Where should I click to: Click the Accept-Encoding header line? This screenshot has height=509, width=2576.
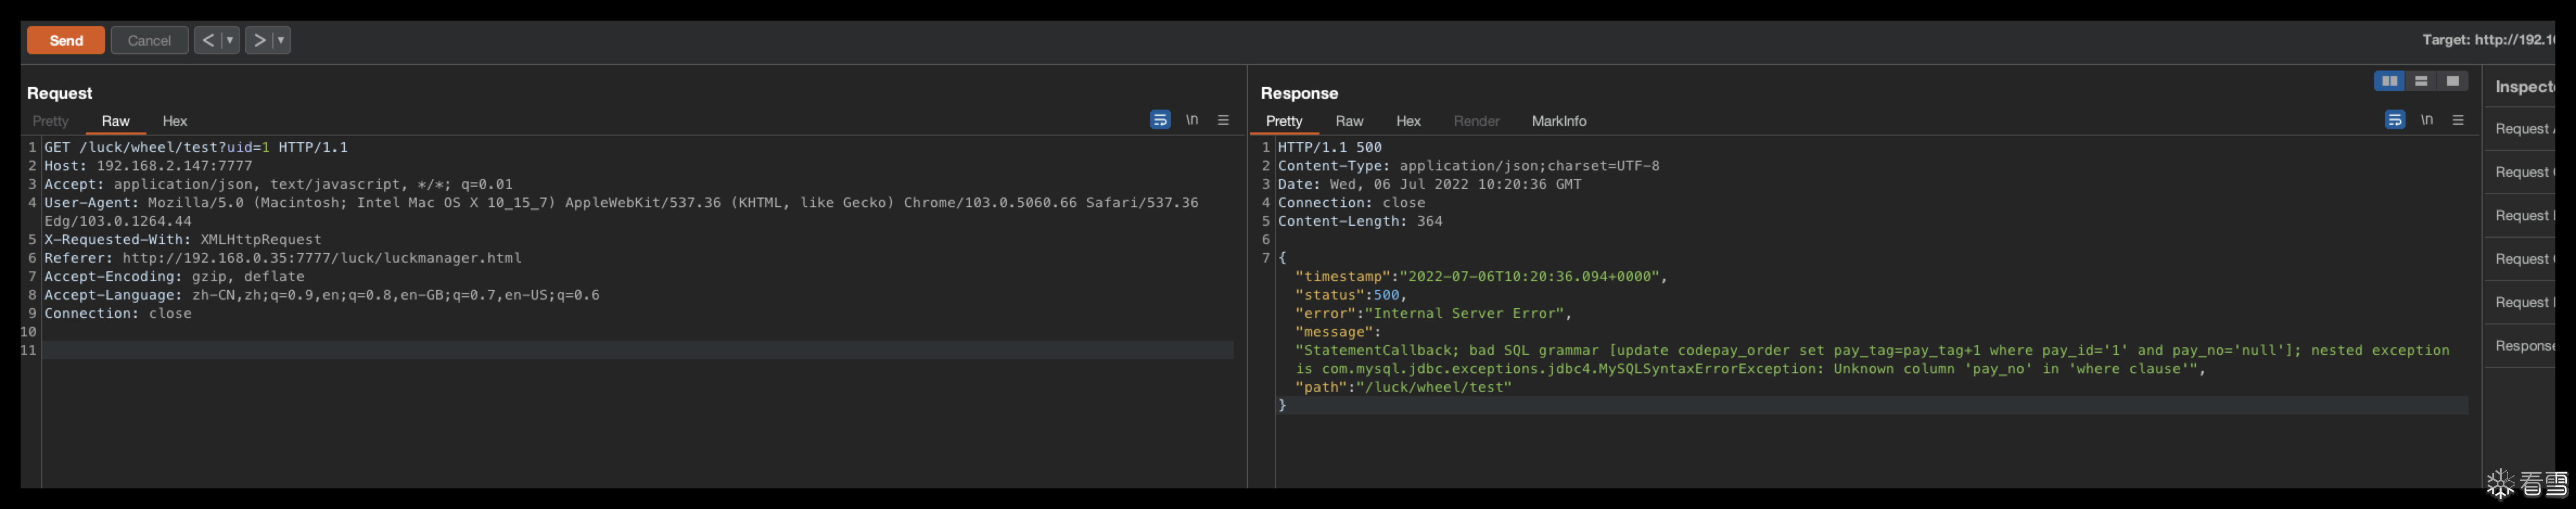(174, 277)
